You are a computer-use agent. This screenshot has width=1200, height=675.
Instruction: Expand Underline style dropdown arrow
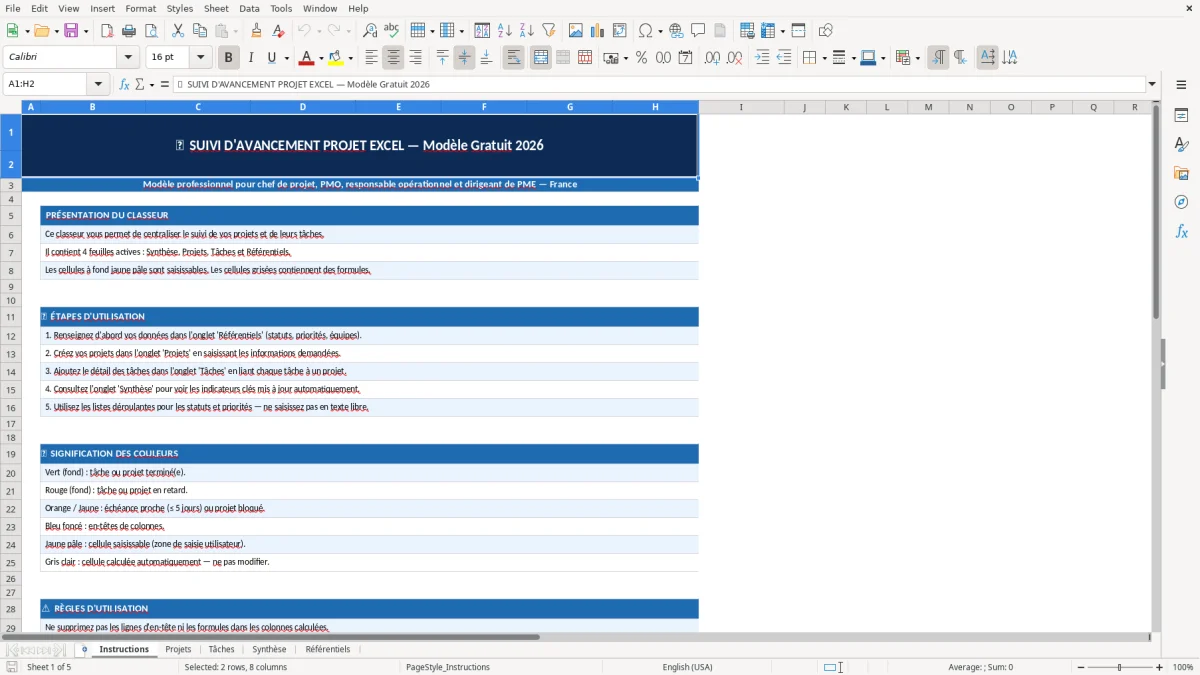coord(286,58)
